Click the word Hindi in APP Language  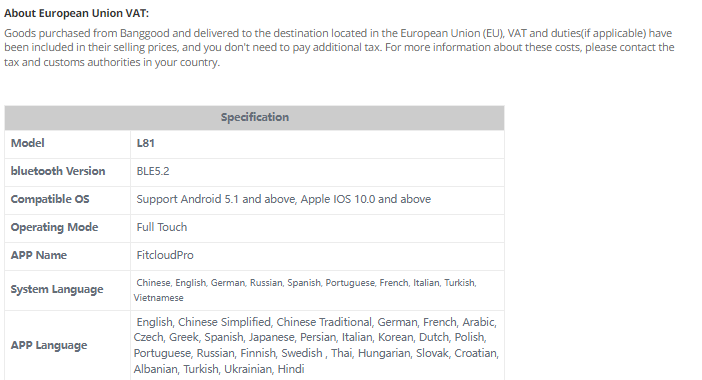(x=291, y=369)
